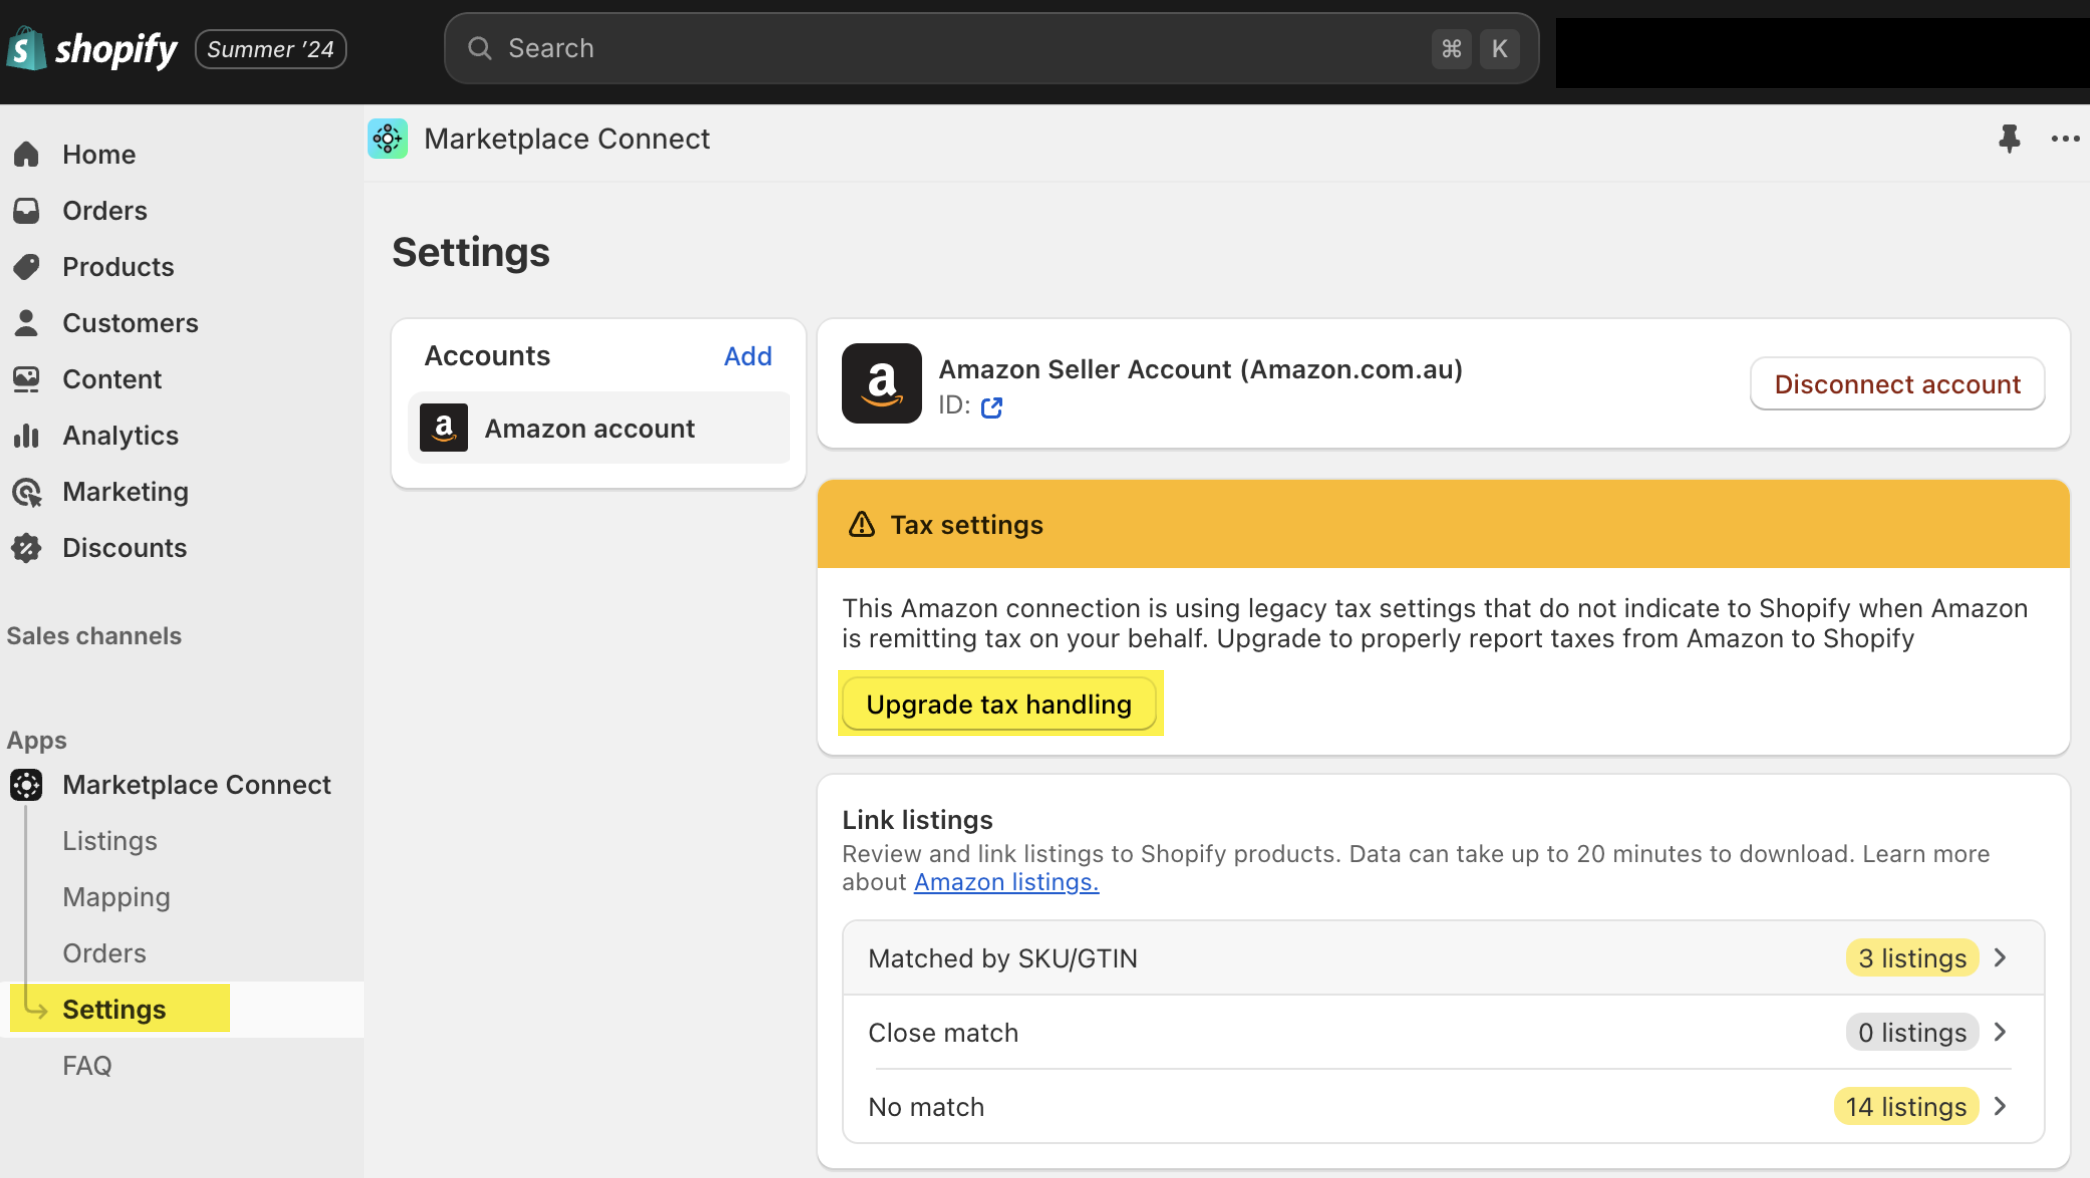Open the No match row

coord(1443,1106)
